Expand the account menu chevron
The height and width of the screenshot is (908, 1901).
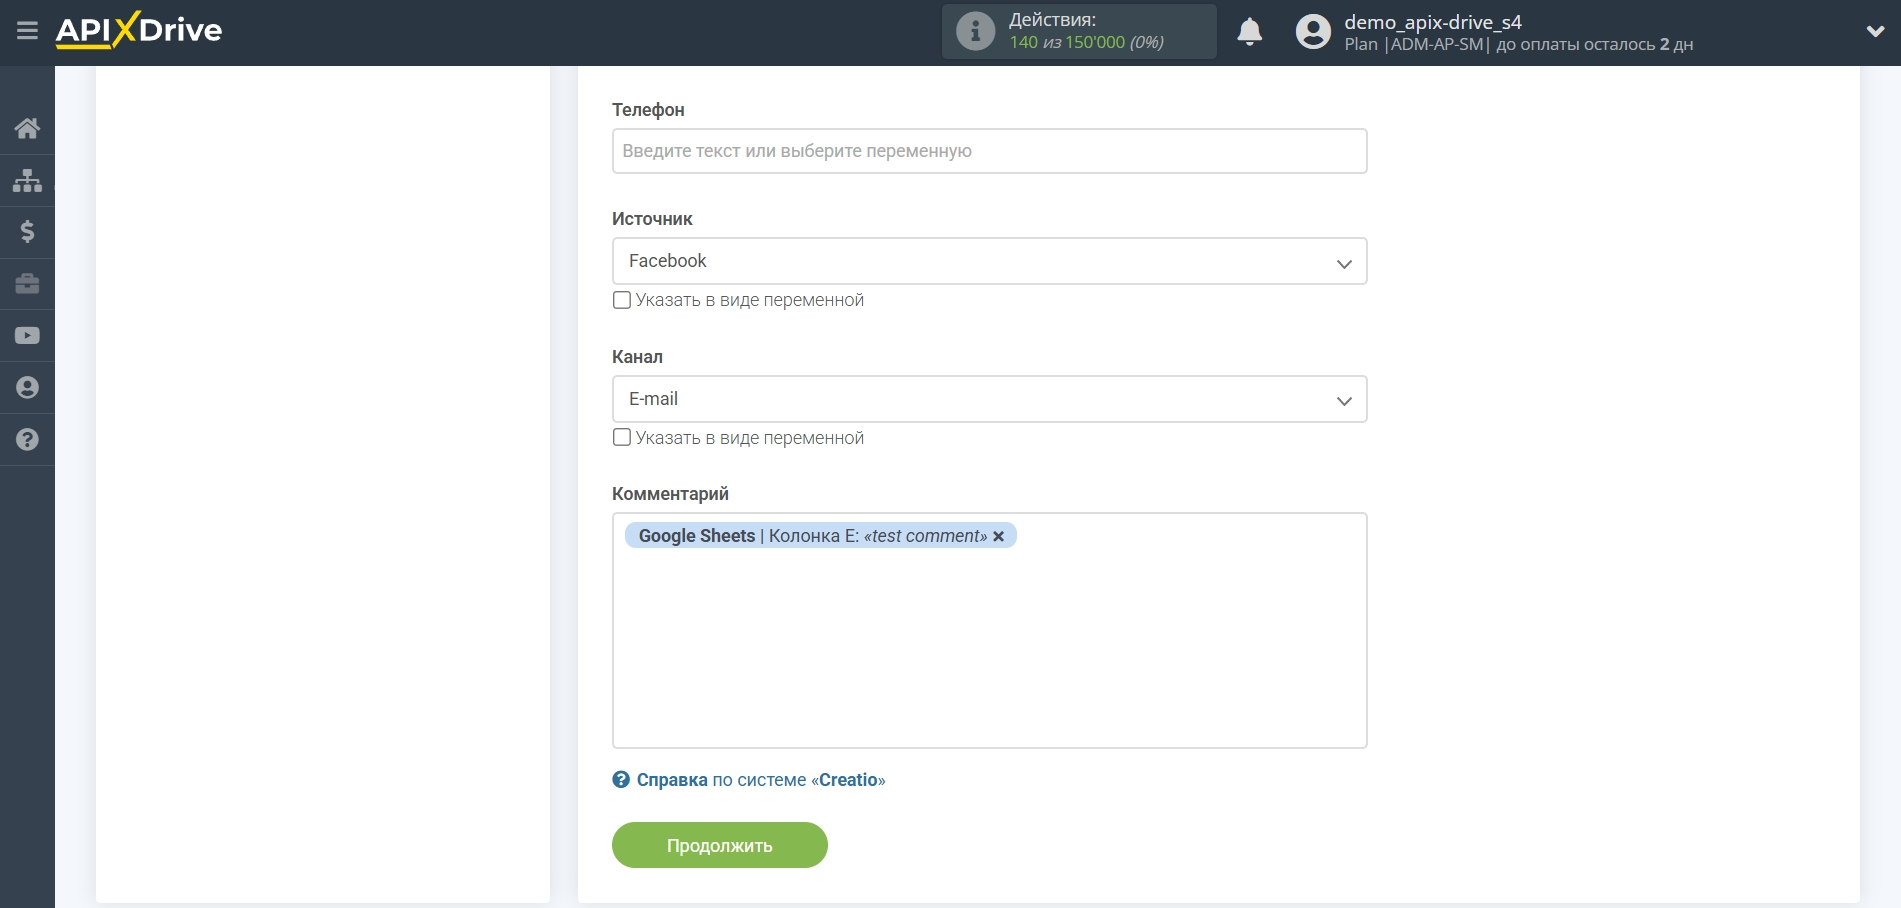1875,31
